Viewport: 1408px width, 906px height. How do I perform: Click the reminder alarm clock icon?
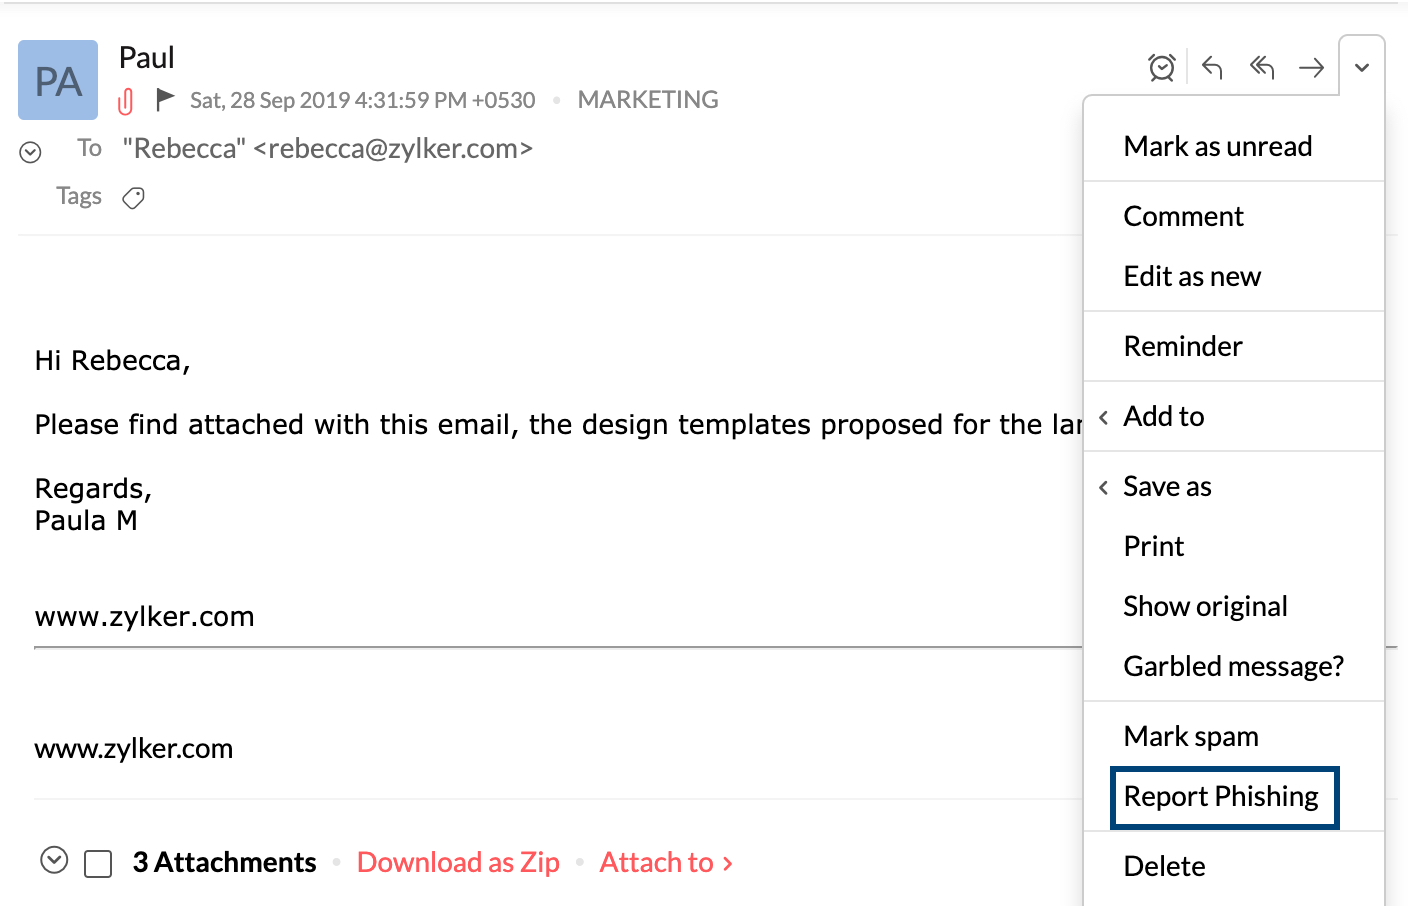click(x=1161, y=67)
